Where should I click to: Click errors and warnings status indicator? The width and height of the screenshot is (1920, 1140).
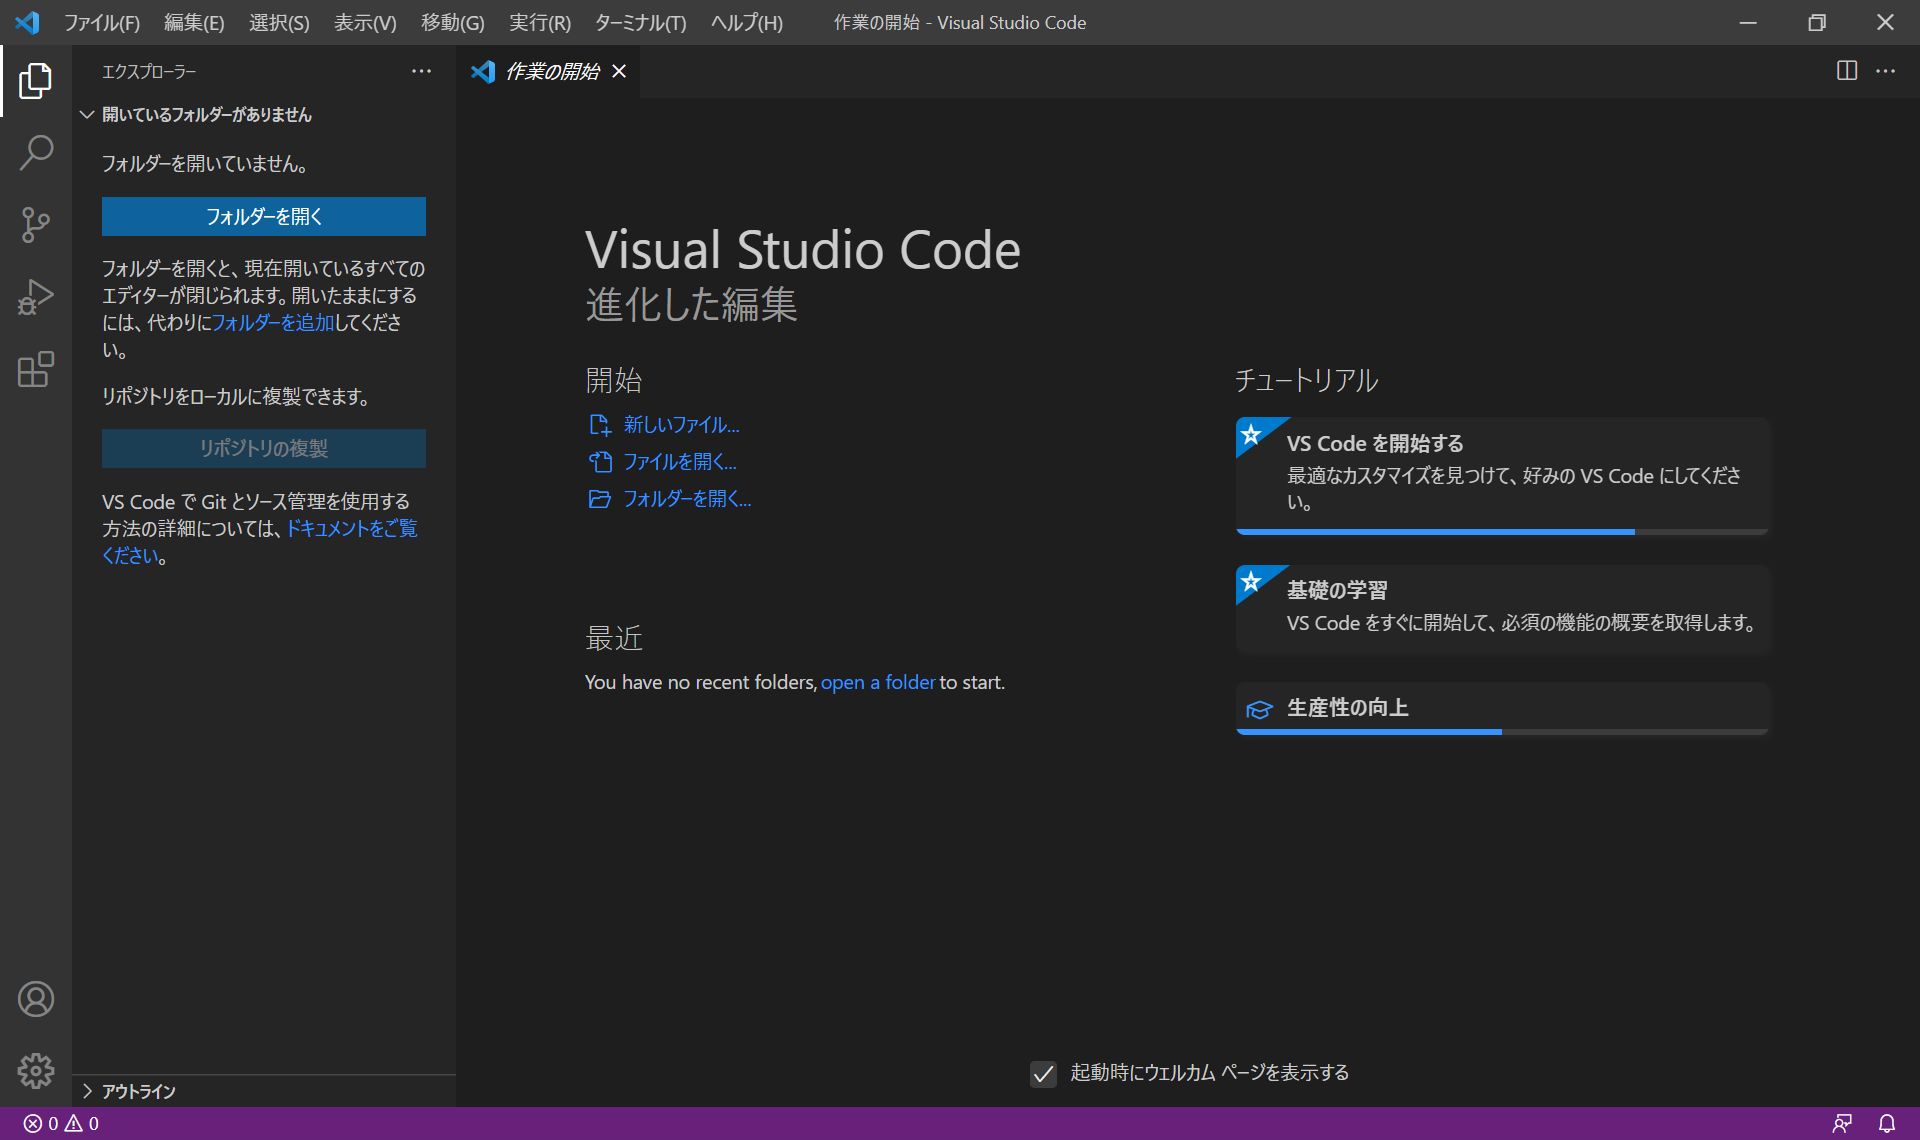[x=62, y=1123]
